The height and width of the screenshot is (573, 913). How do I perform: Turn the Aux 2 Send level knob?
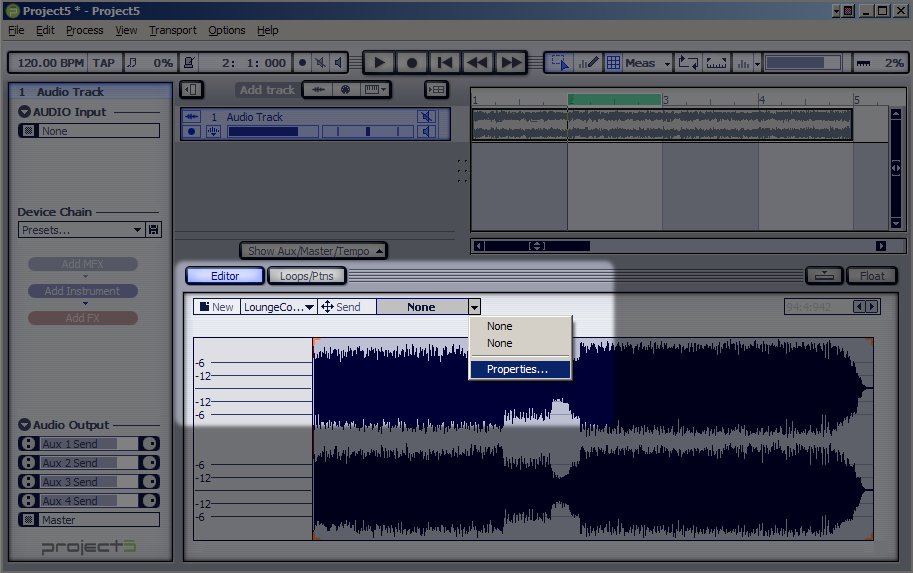coord(150,463)
